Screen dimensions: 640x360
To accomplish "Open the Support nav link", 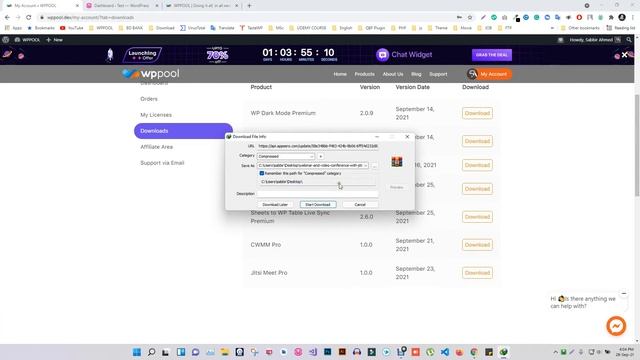I will 438,74.
